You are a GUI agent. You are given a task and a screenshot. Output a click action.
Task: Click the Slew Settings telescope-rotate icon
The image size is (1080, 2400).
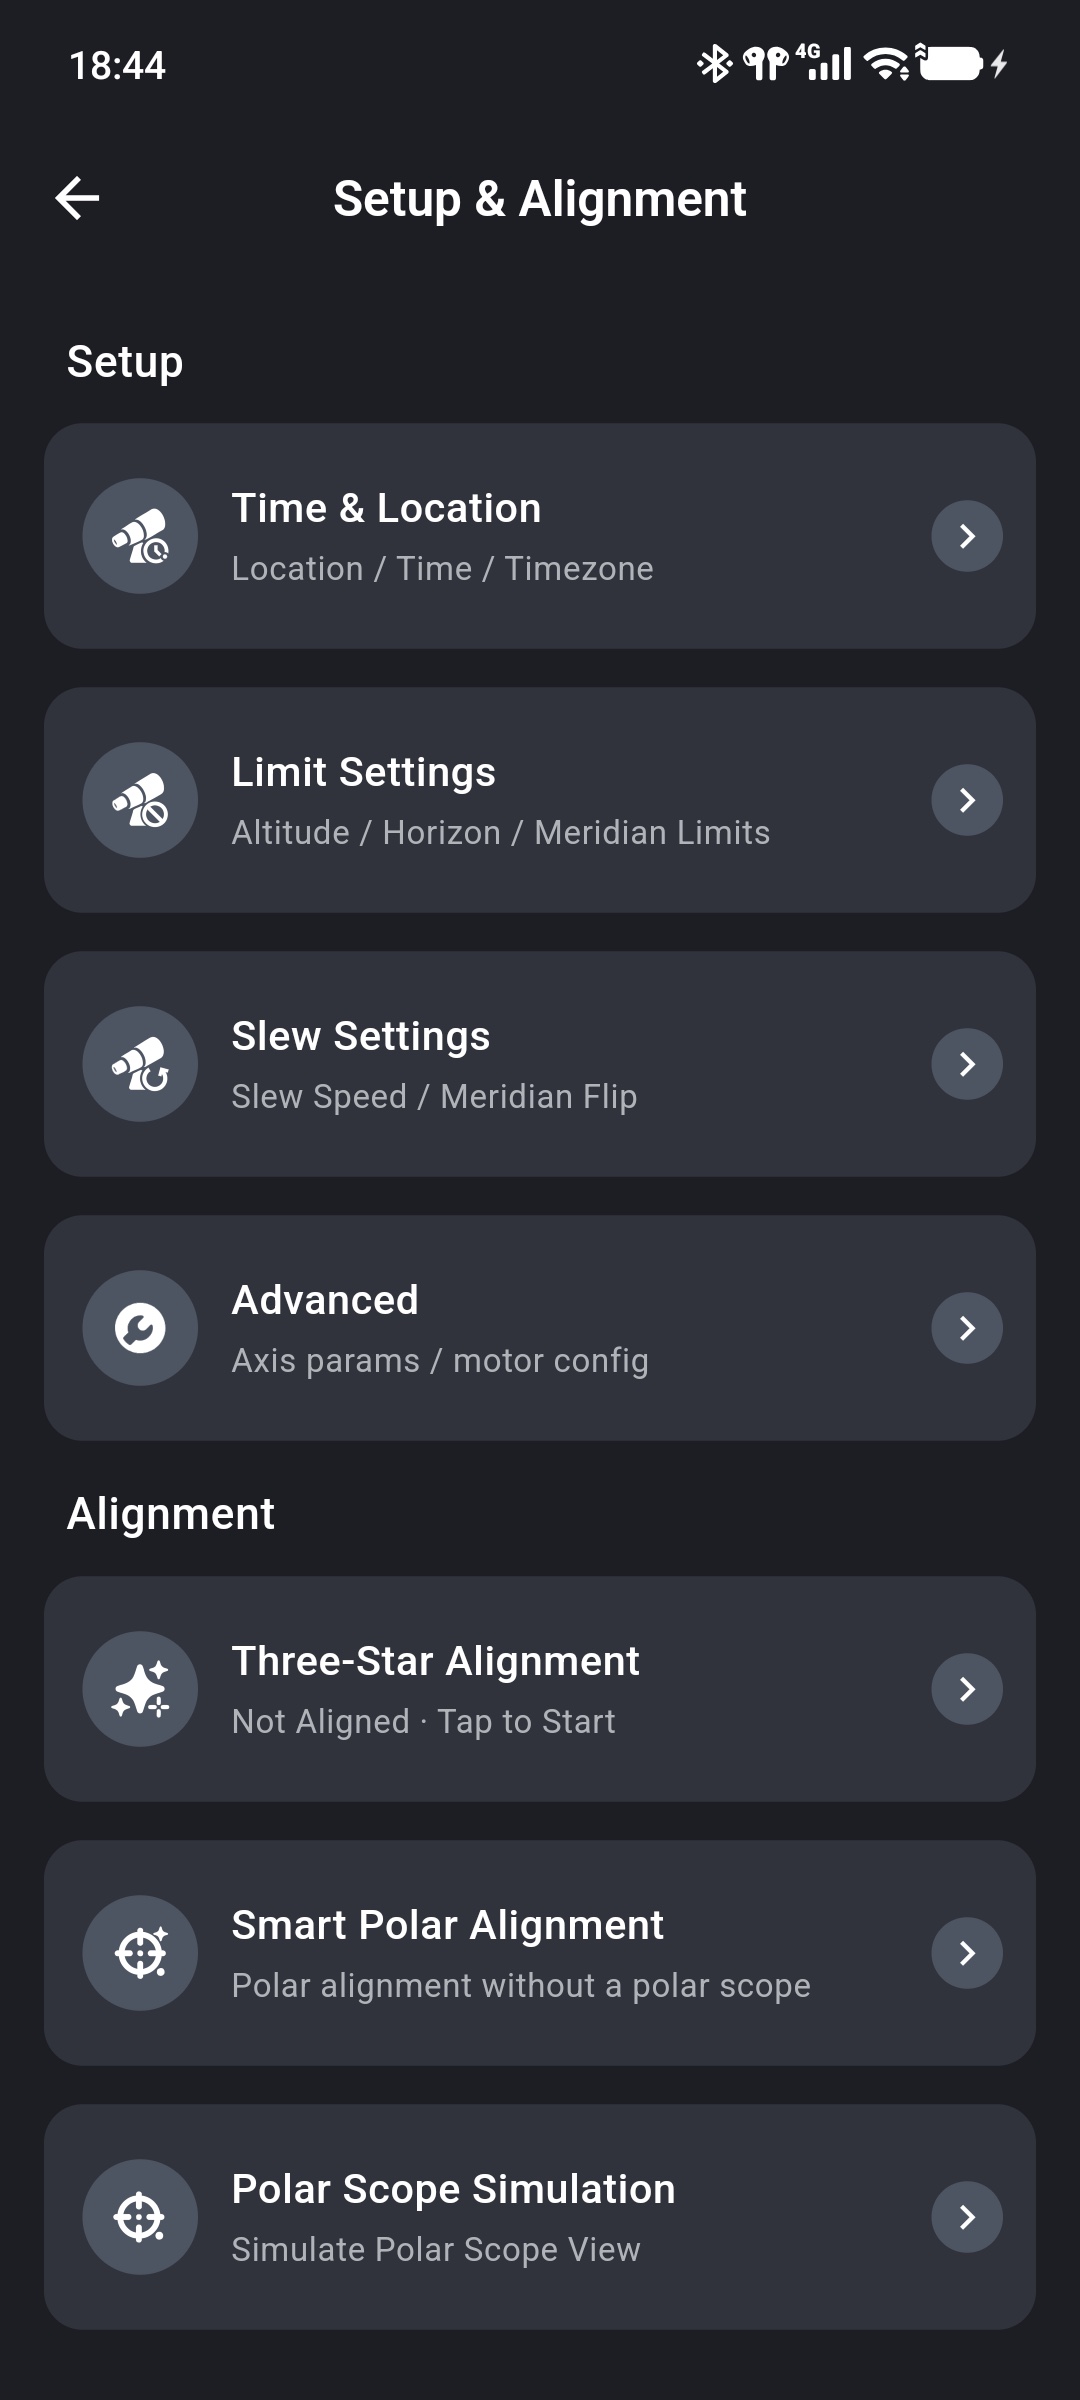[140, 1064]
